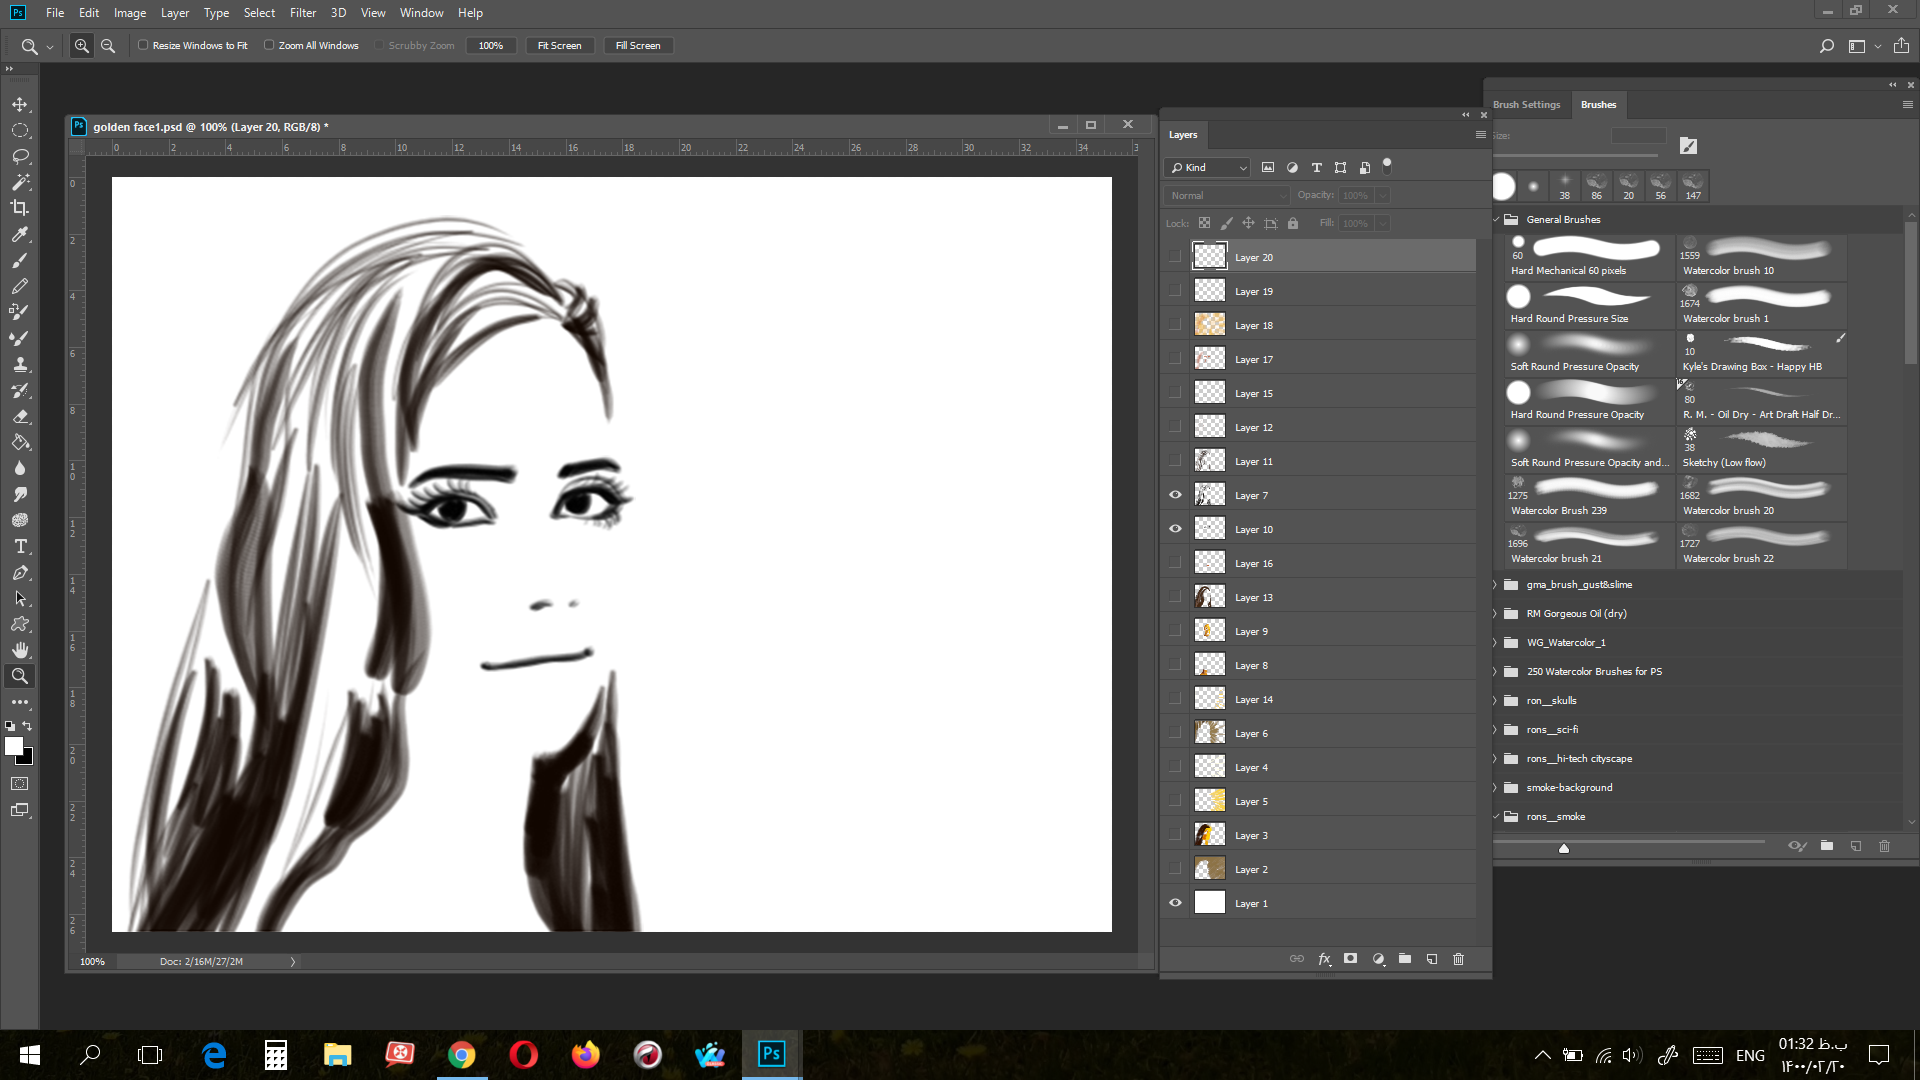The image size is (1920, 1080).
Task: Select the Paint Bucket tool
Action: coord(20,442)
